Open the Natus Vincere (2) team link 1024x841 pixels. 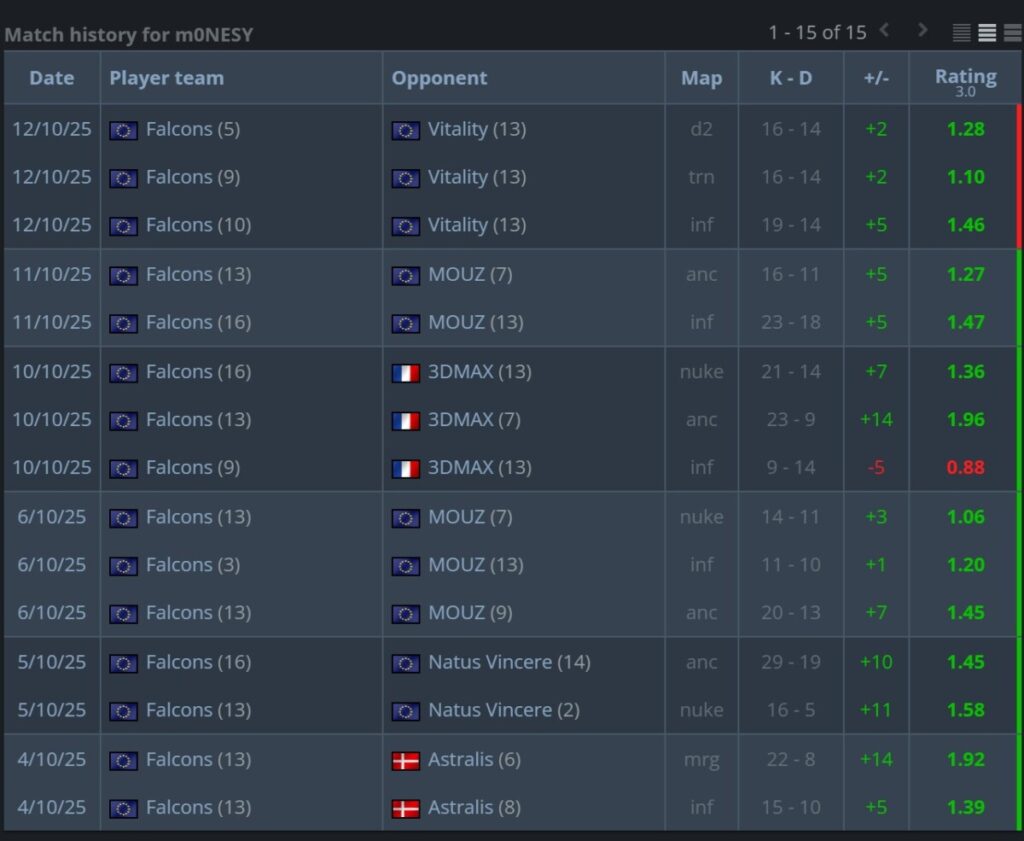503,710
